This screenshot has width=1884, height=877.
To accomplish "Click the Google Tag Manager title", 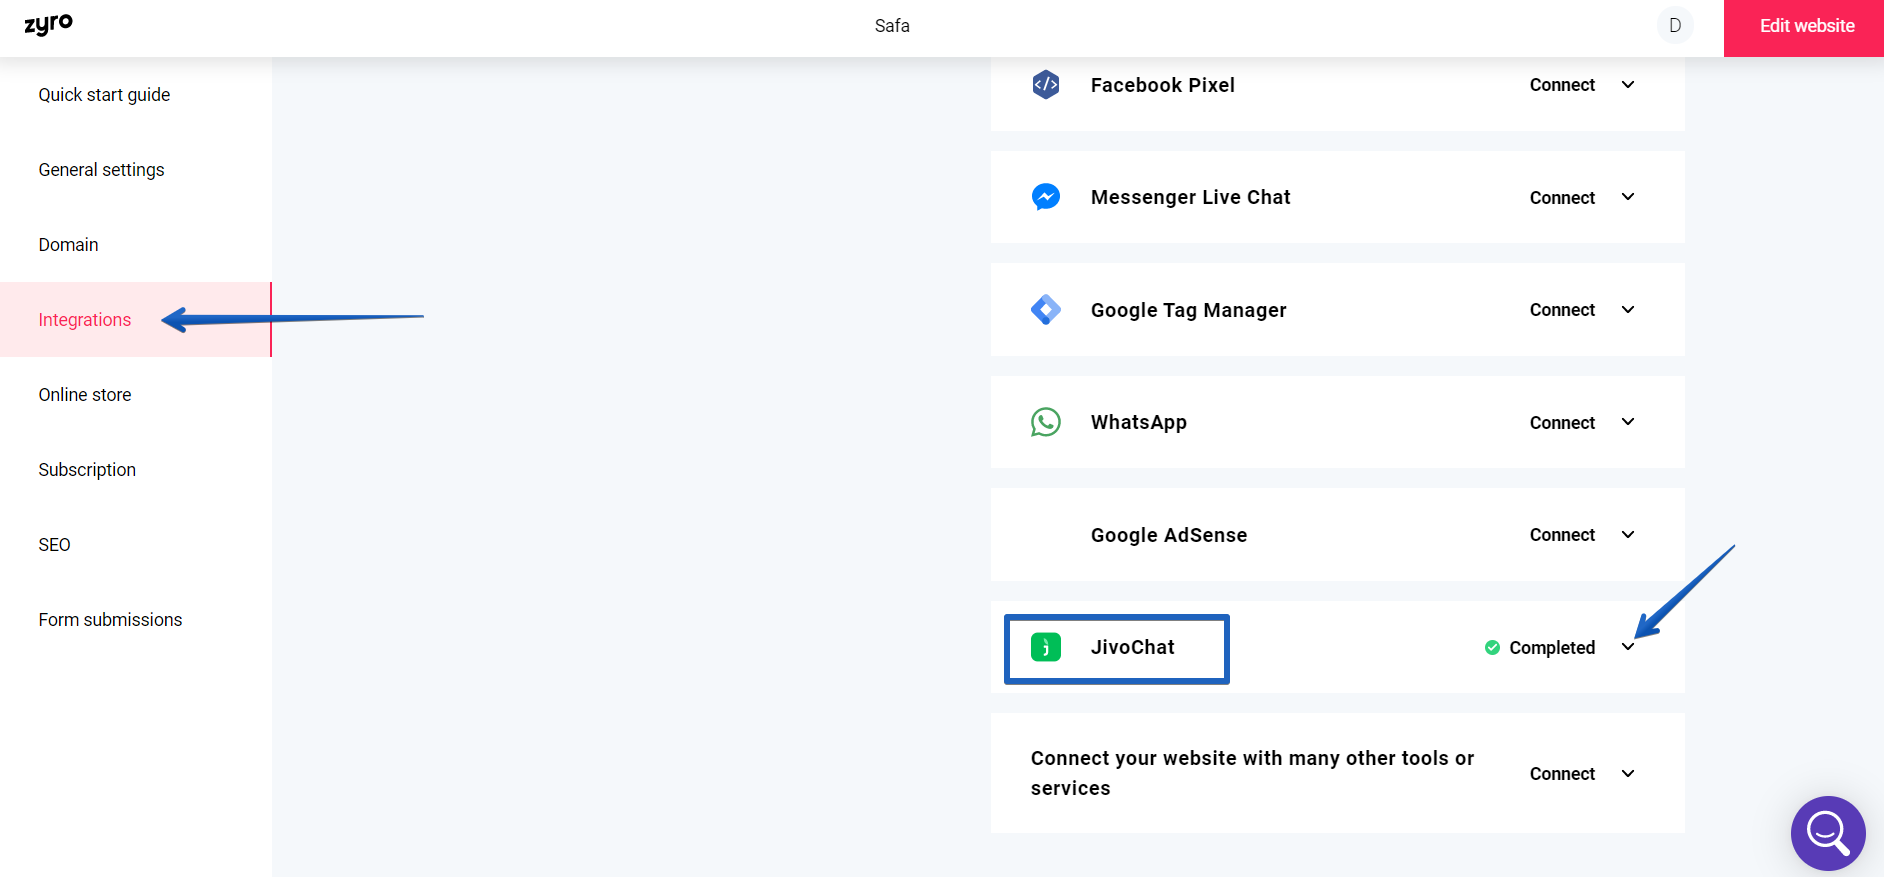I will 1189,310.
